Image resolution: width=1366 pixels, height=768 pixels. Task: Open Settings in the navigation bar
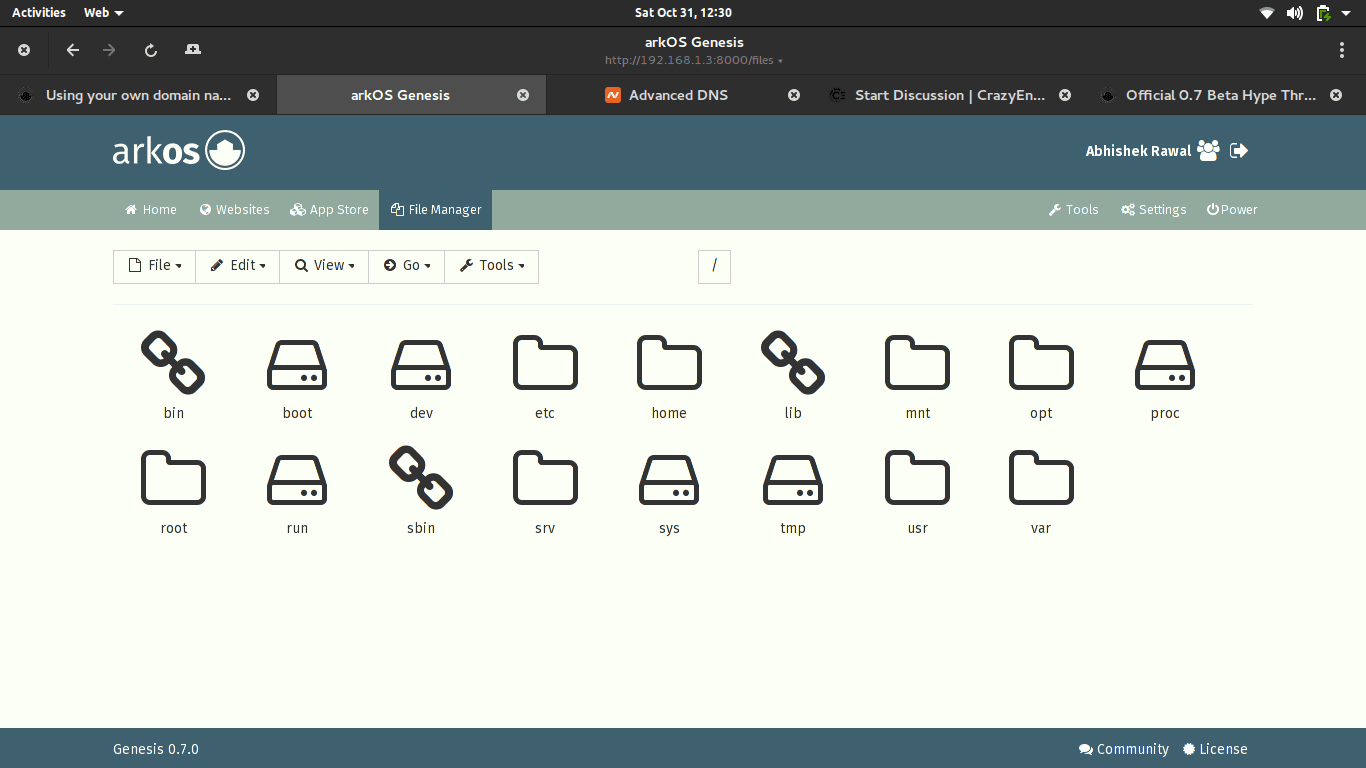tap(1153, 210)
